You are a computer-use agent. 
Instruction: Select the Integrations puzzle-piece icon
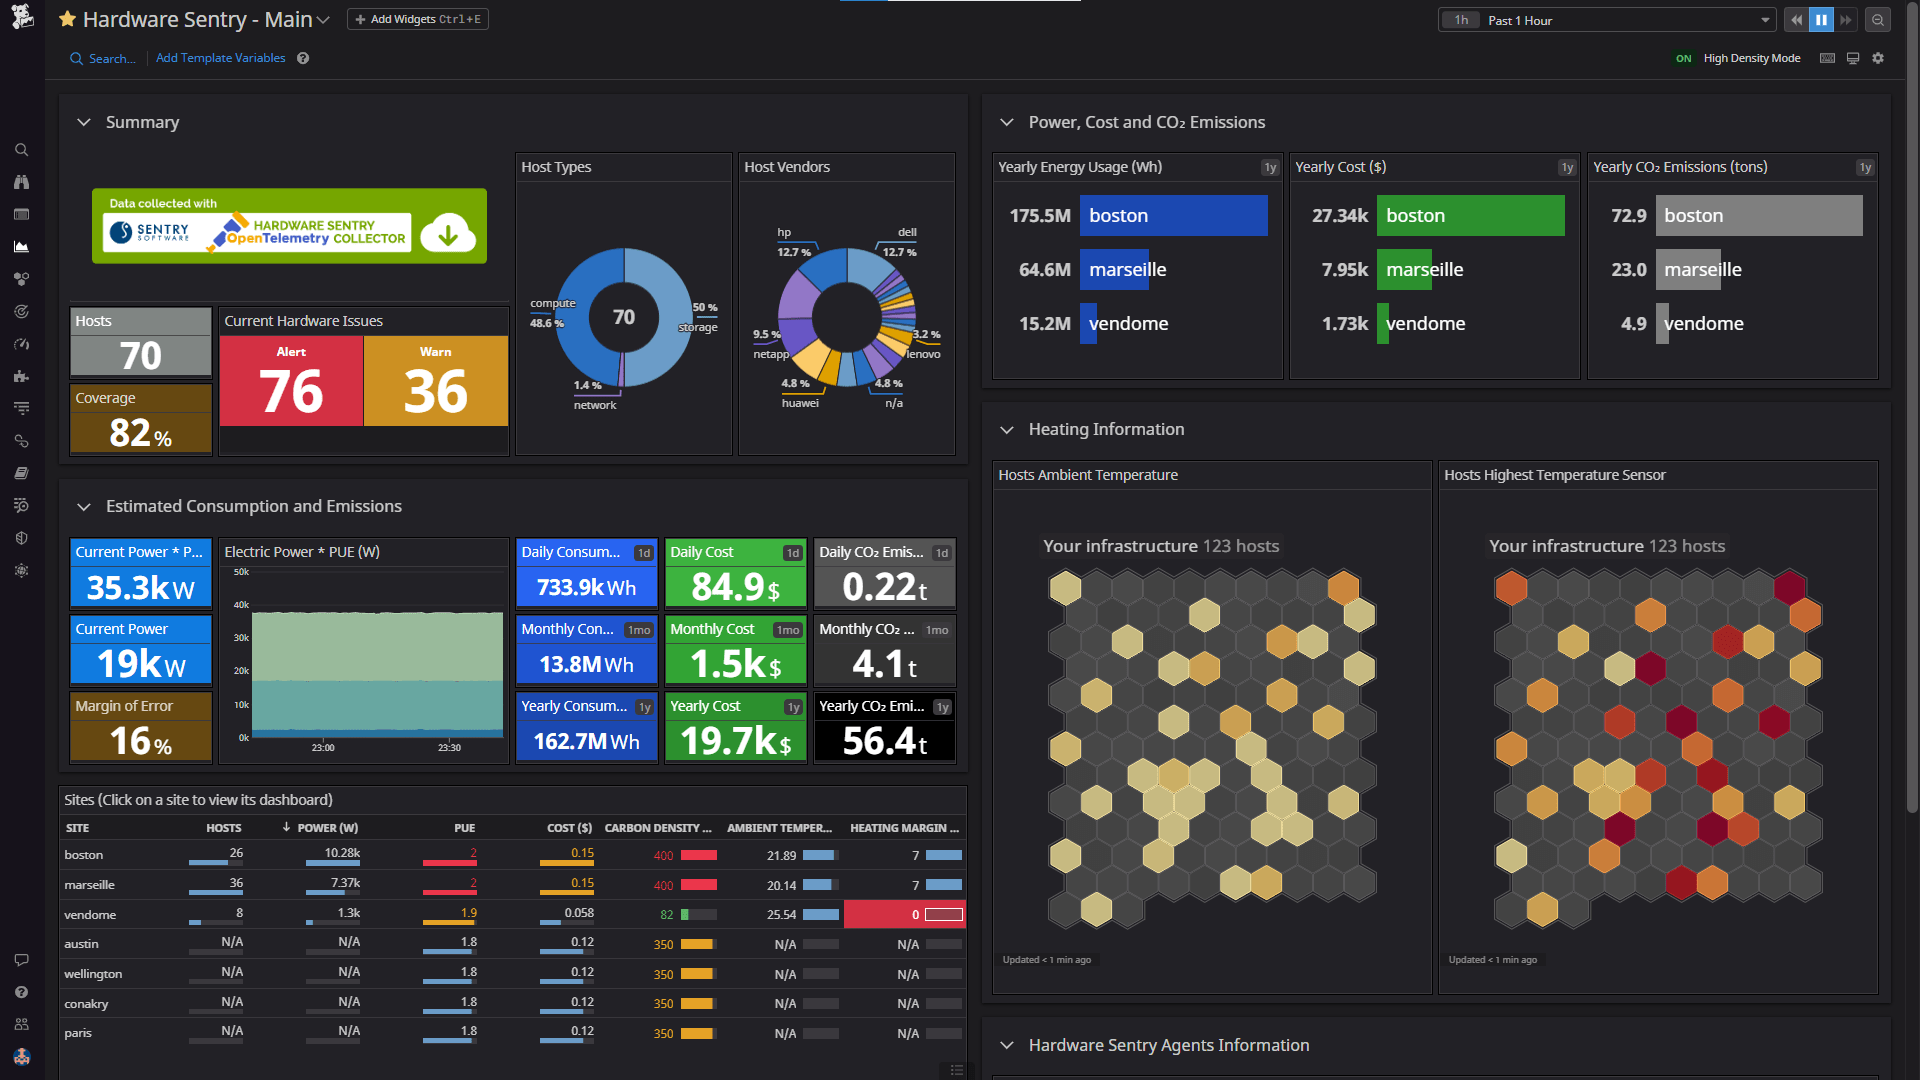21,376
